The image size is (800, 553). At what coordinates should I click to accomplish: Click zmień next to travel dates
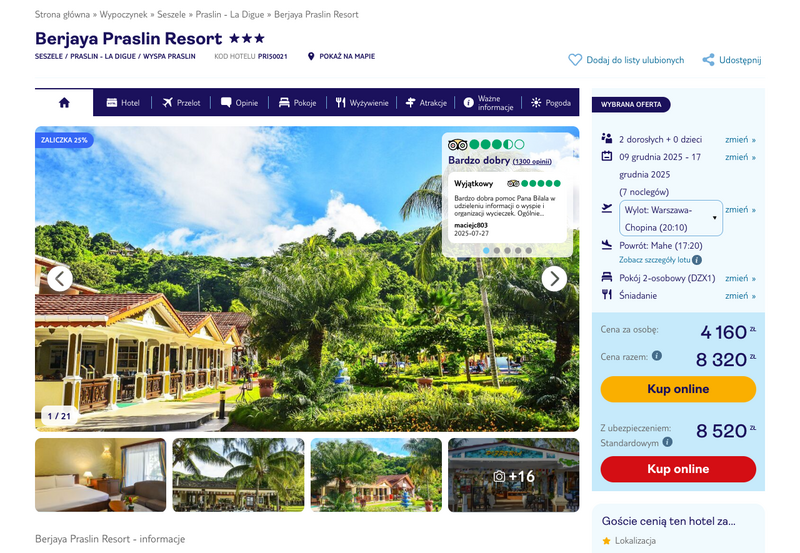[740, 157]
